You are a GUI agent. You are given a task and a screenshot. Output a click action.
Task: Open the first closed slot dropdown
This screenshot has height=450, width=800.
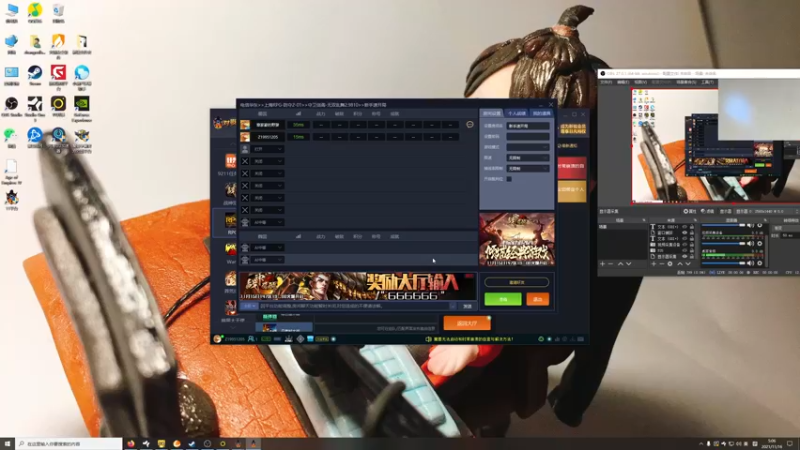[268, 161]
